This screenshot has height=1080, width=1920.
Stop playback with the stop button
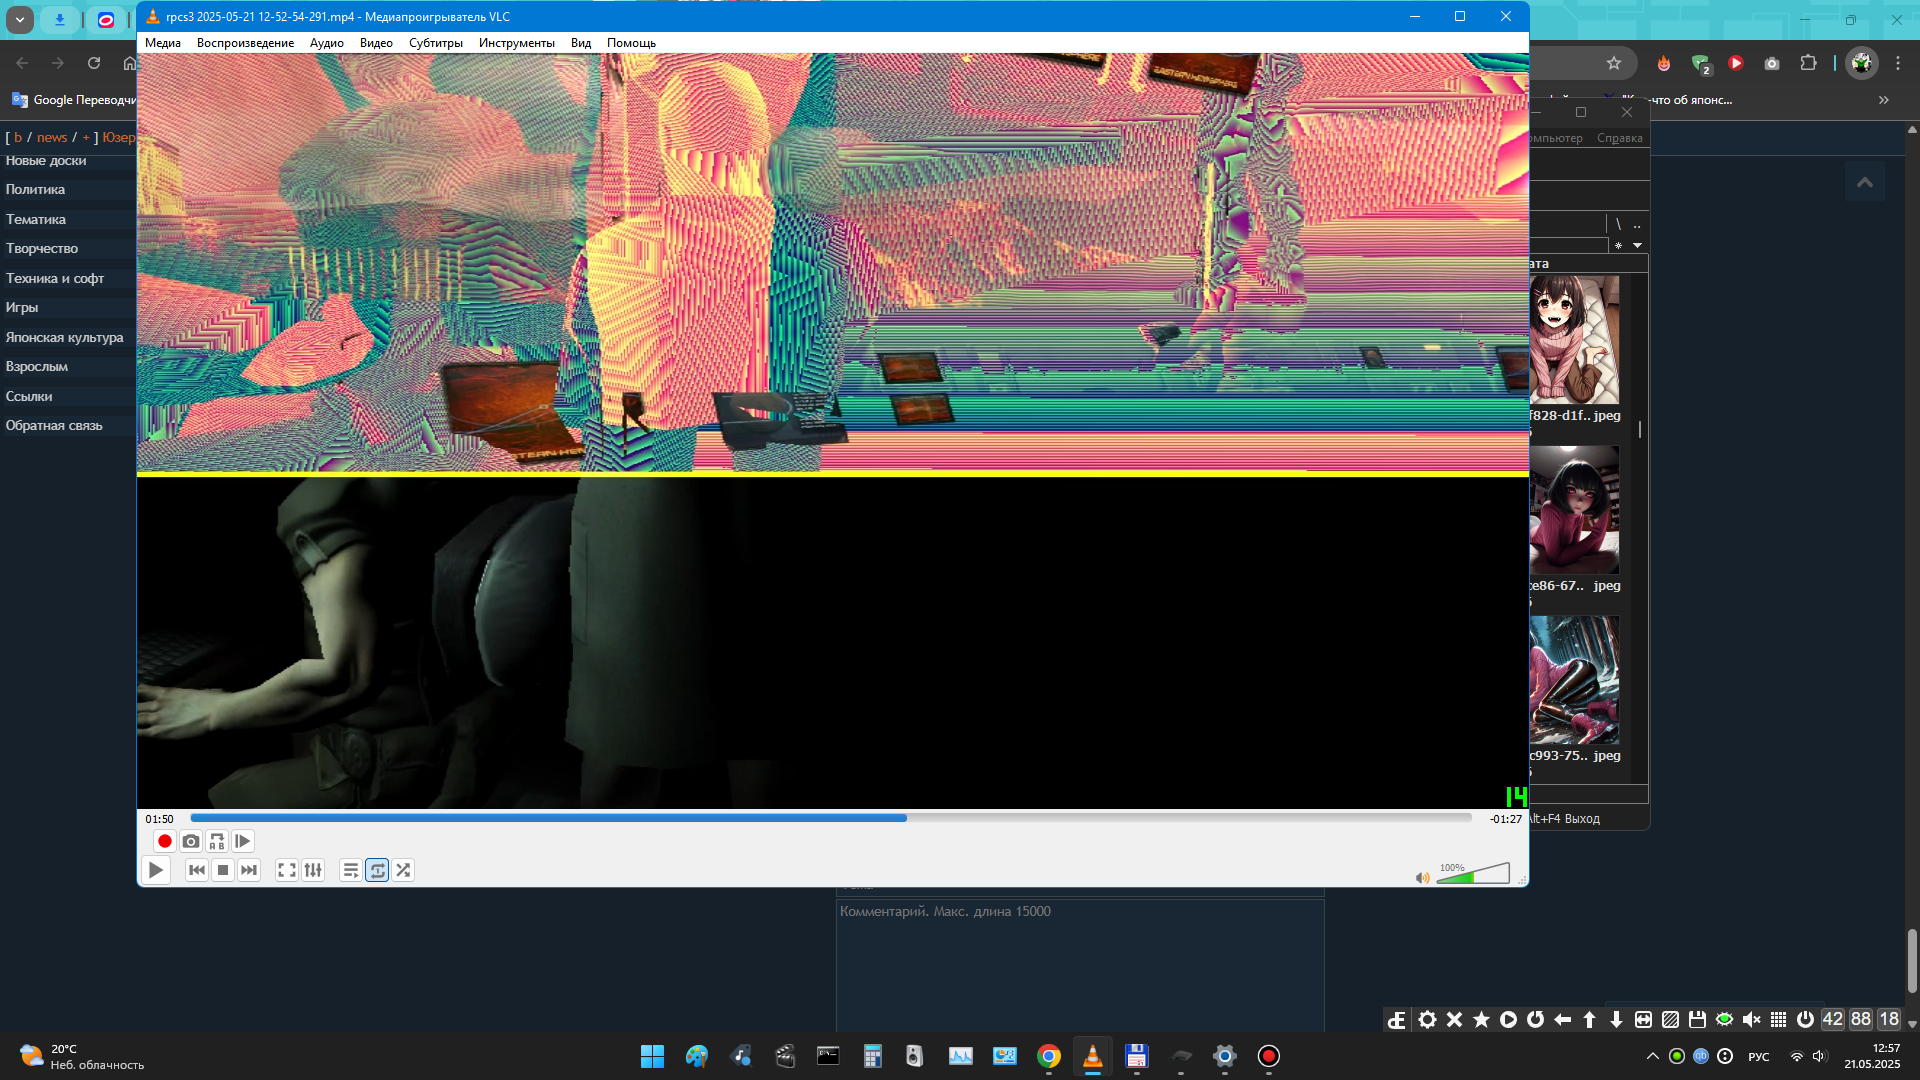[223, 870]
